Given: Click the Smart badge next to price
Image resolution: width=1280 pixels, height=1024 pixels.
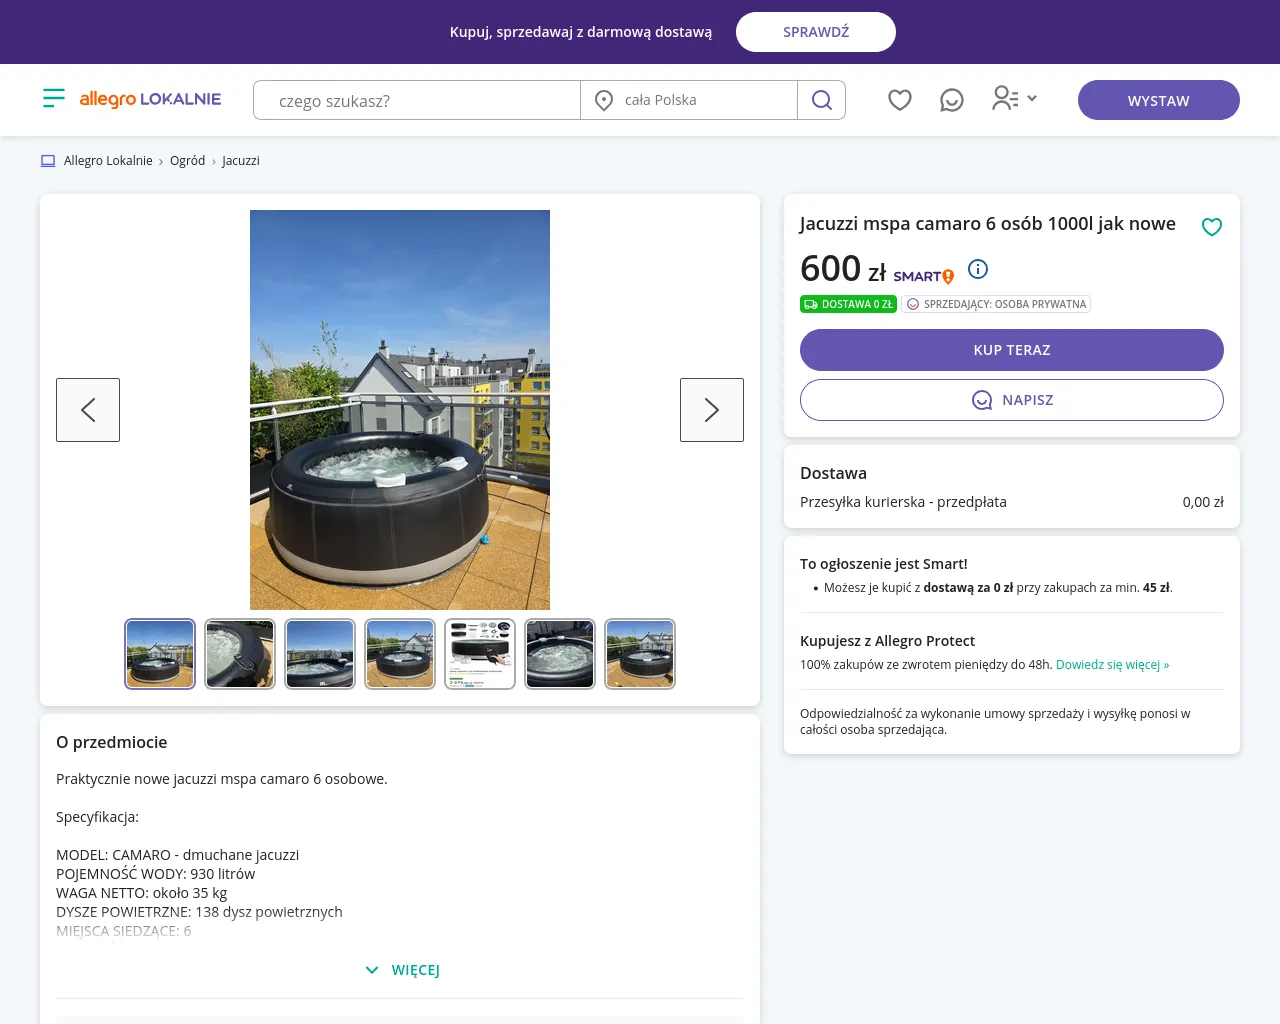Looking at the screenshot, I should [924, 276].
